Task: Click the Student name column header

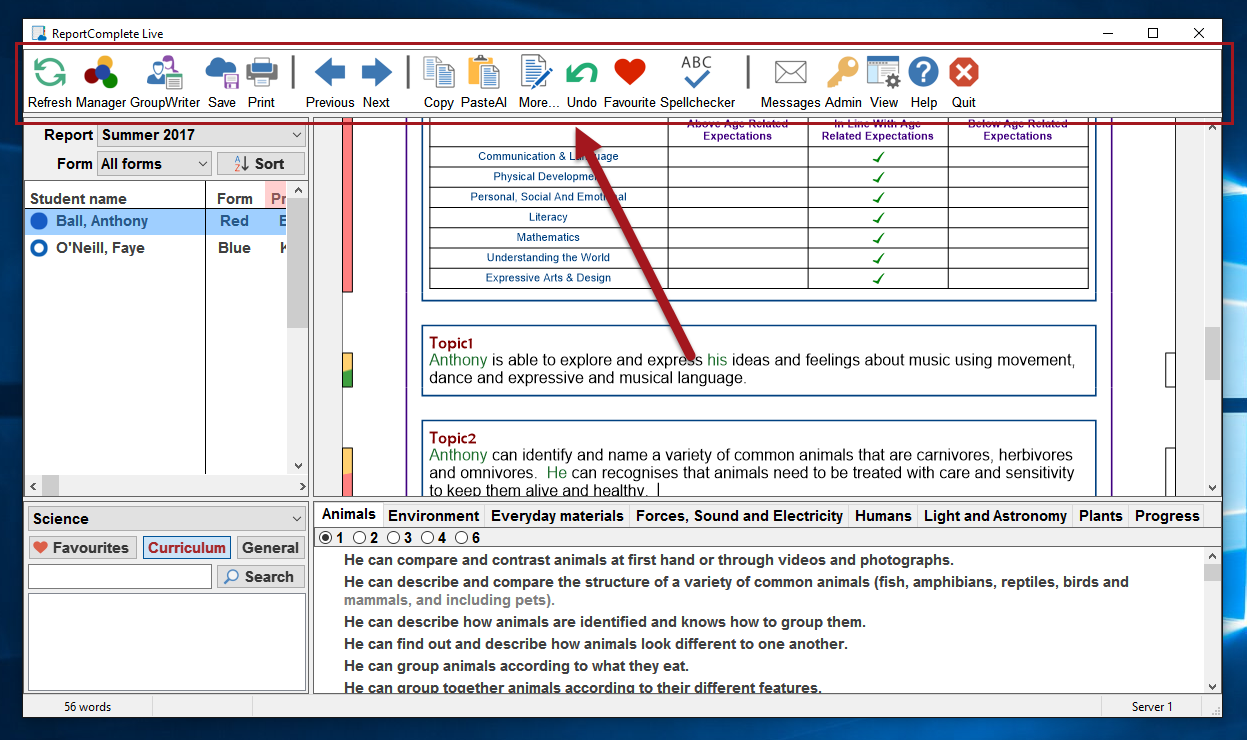Action: click(115, 198)
